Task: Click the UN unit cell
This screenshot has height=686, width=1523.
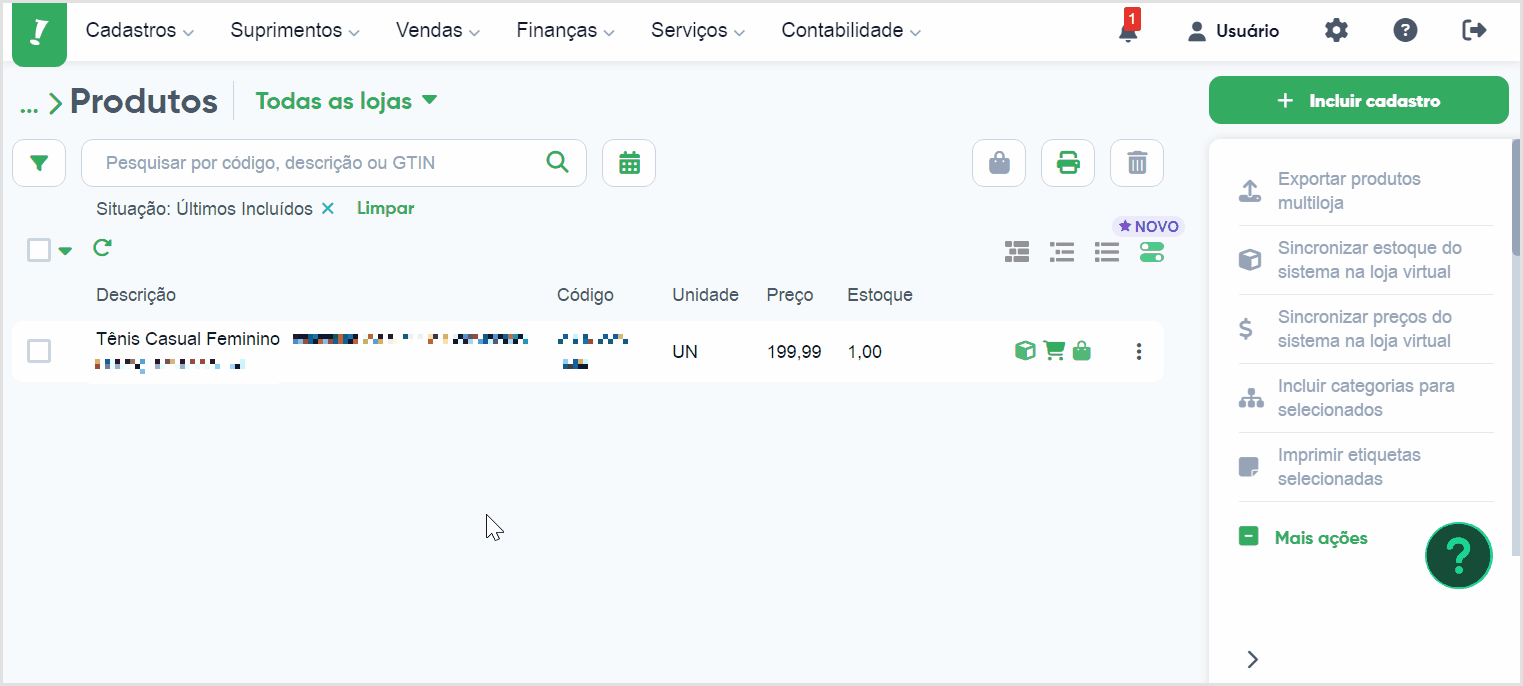Action: [685, 352]
